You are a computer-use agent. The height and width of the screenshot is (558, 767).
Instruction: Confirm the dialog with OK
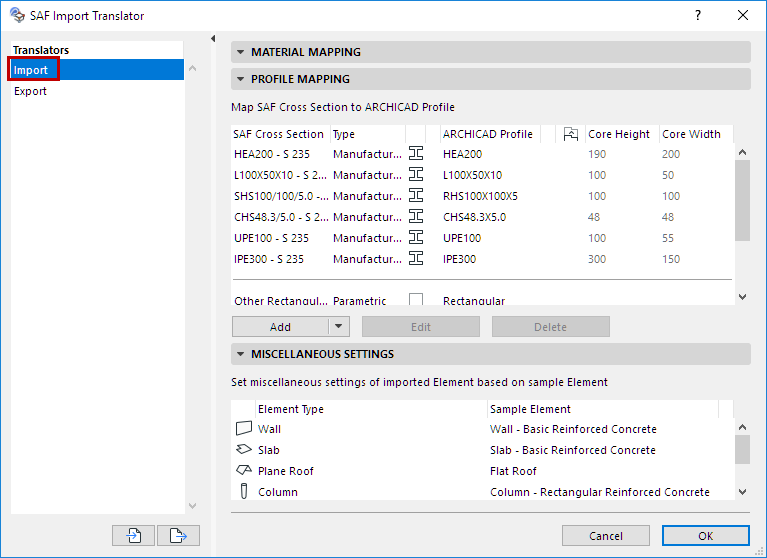tap(705, 536)
